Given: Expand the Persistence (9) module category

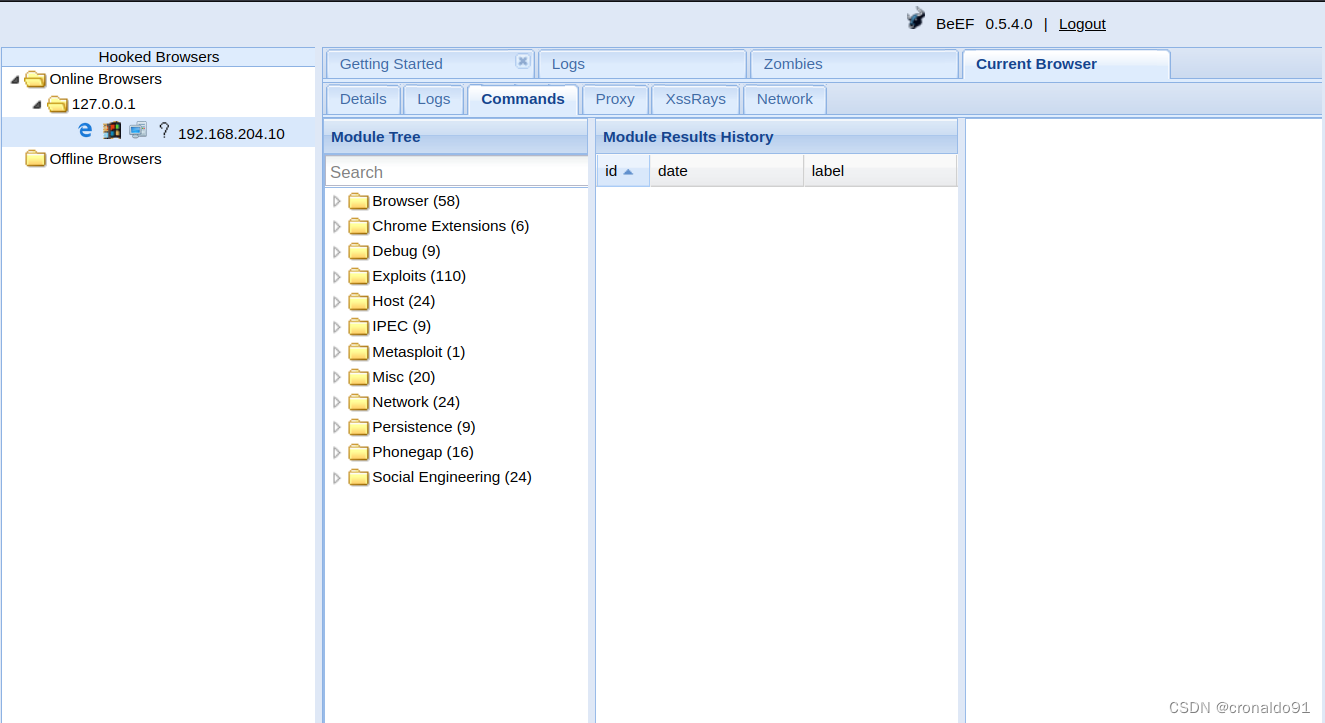Looking at the screenshot, I should (337, 427).
